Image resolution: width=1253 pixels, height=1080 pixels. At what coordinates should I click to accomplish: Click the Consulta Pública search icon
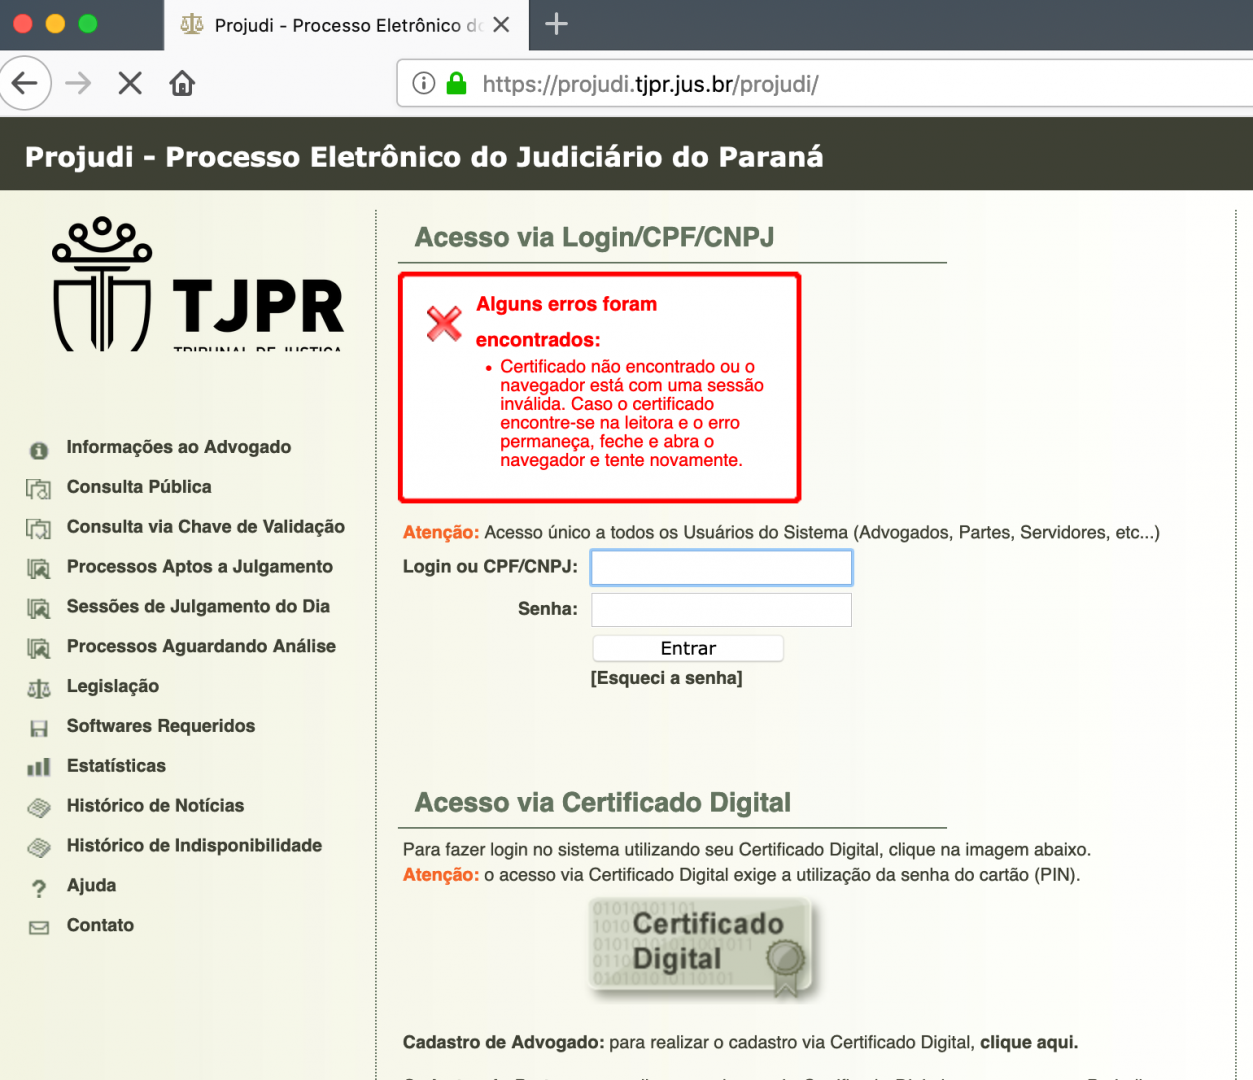tap(39, 489)
